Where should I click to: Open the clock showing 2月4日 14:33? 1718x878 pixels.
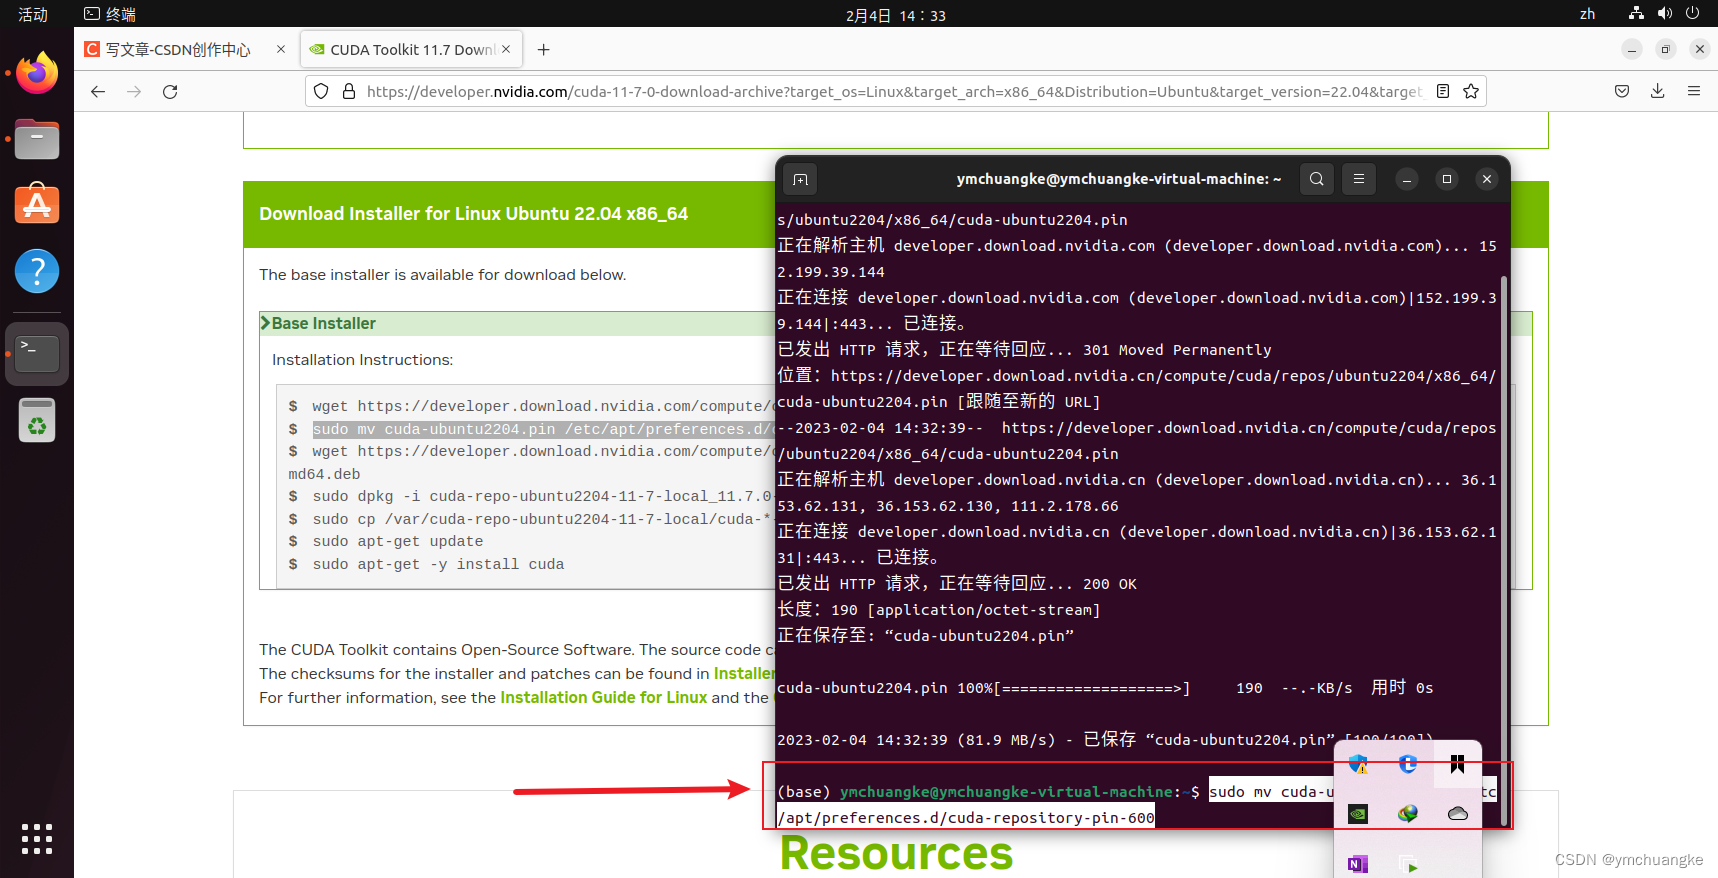coord(895,15)
